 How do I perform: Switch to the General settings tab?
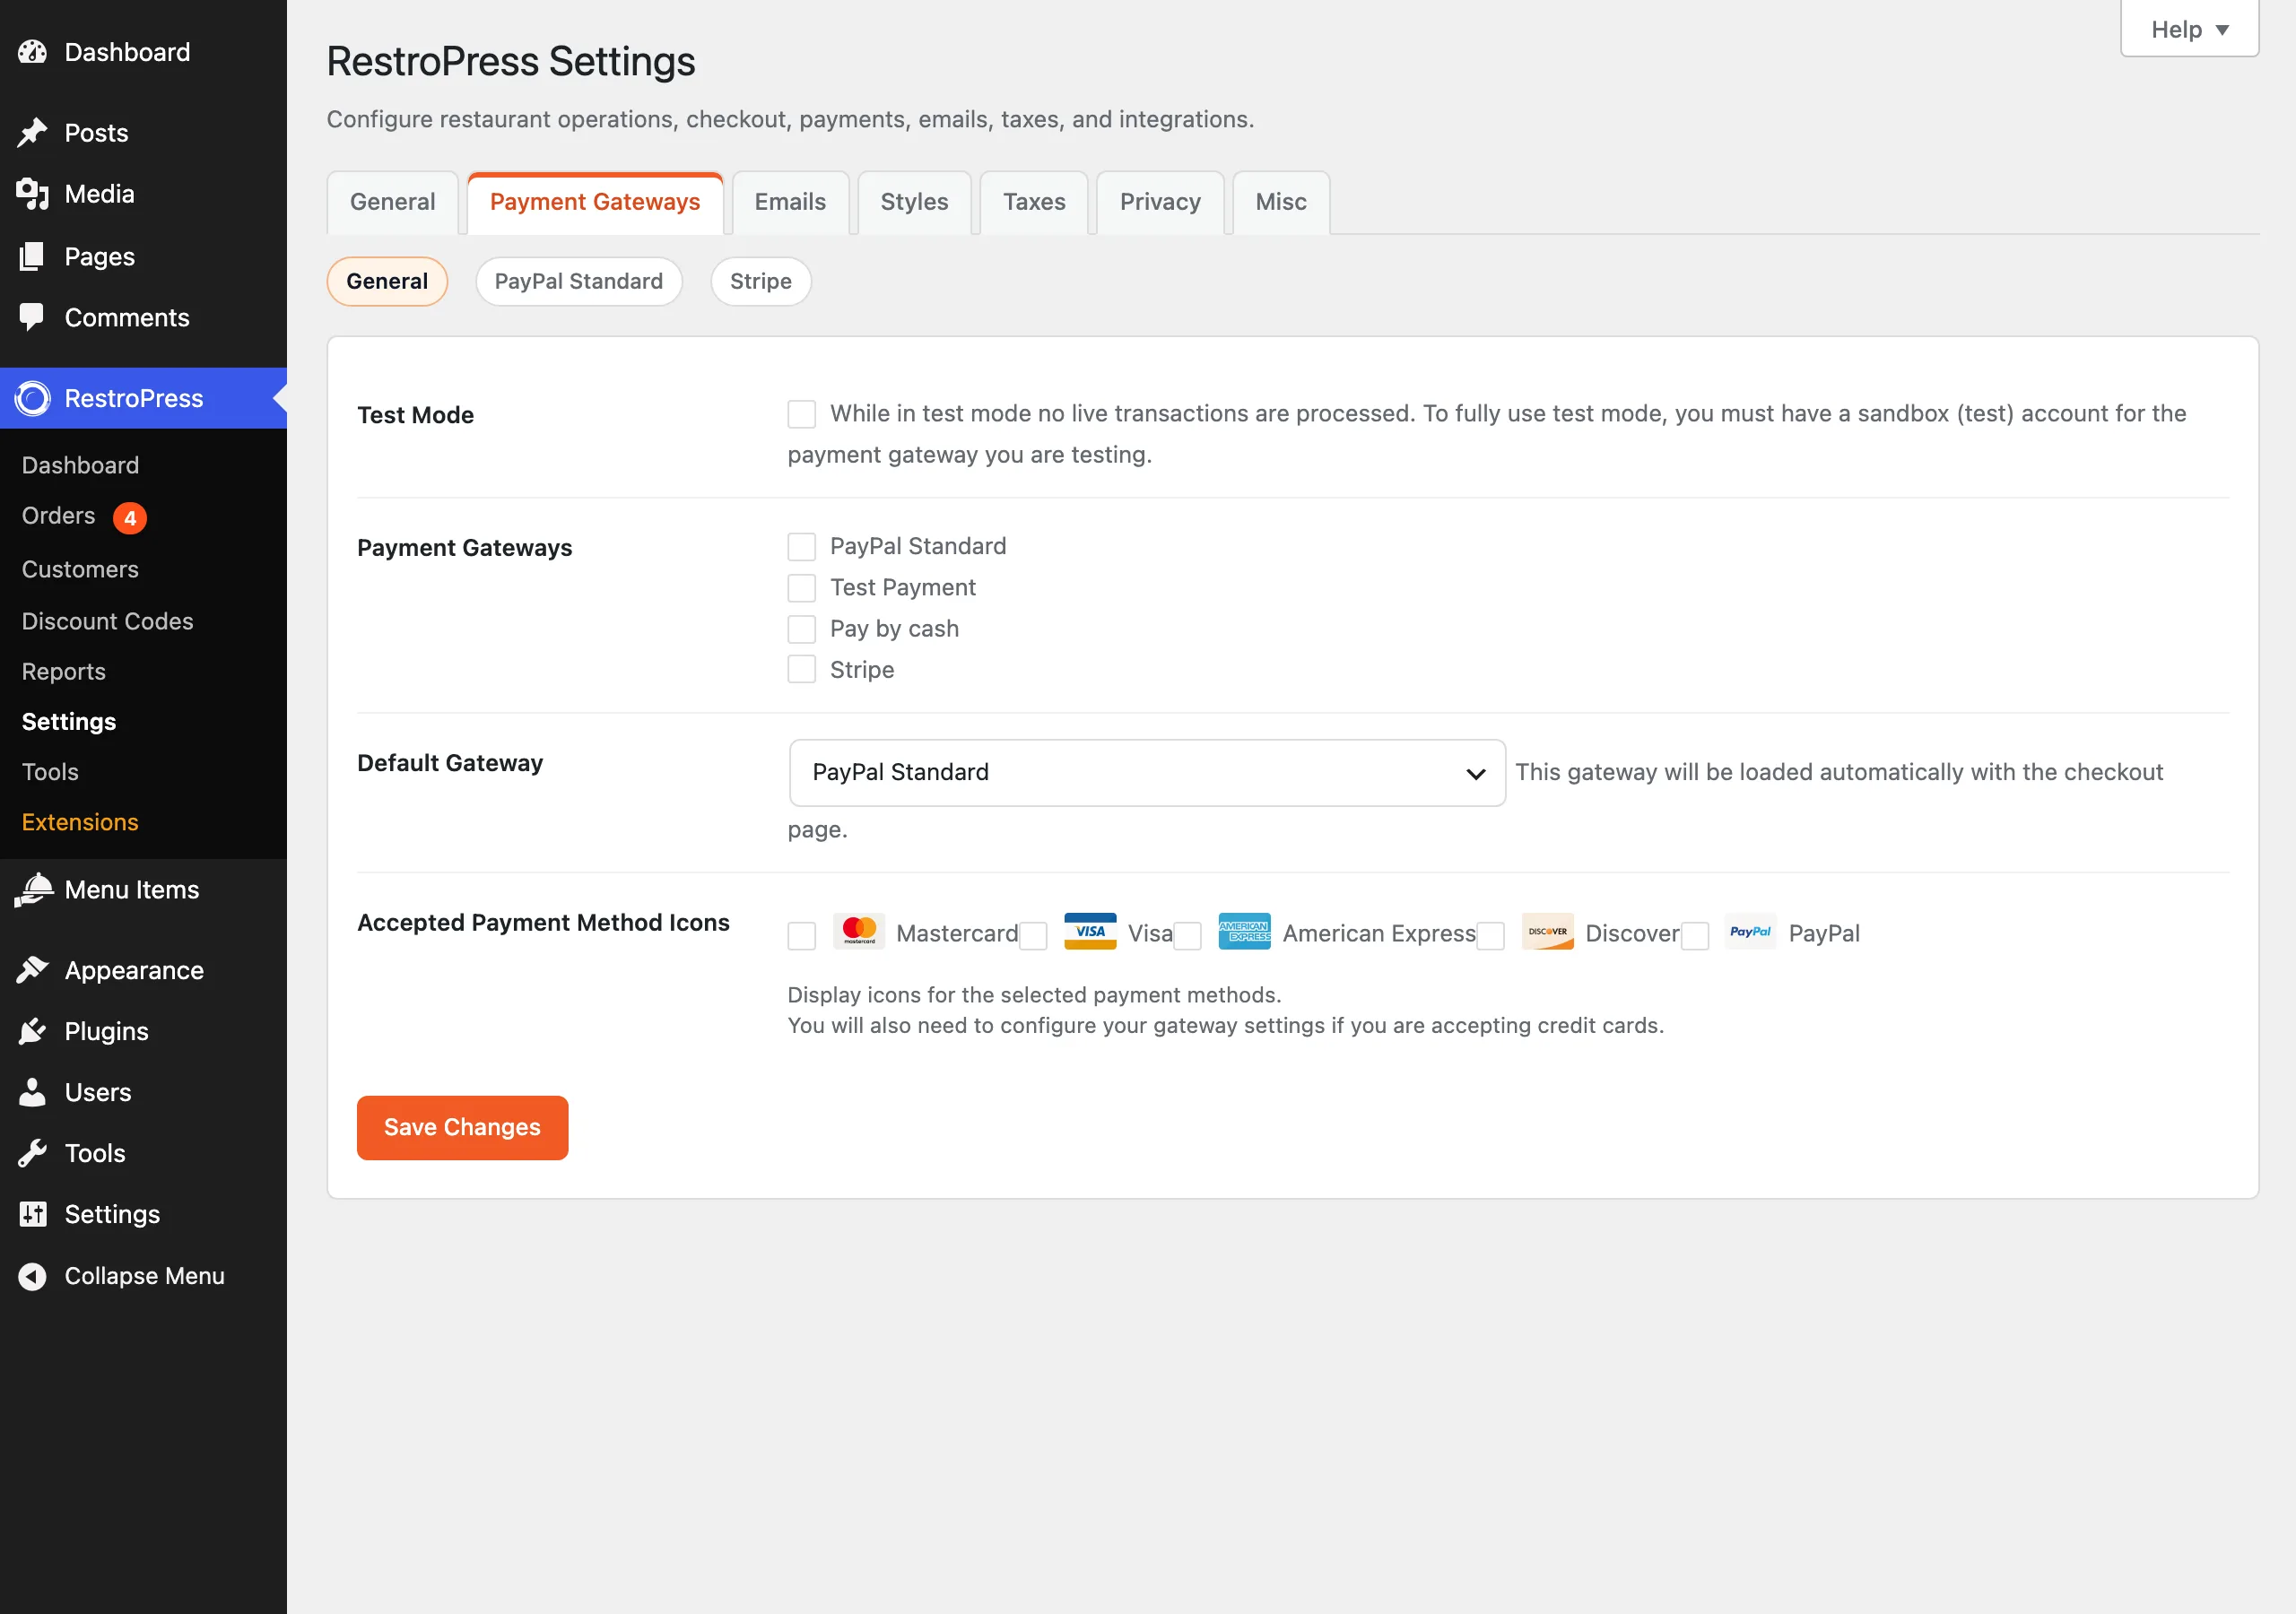pyautogui.click(x=392, y=202)
